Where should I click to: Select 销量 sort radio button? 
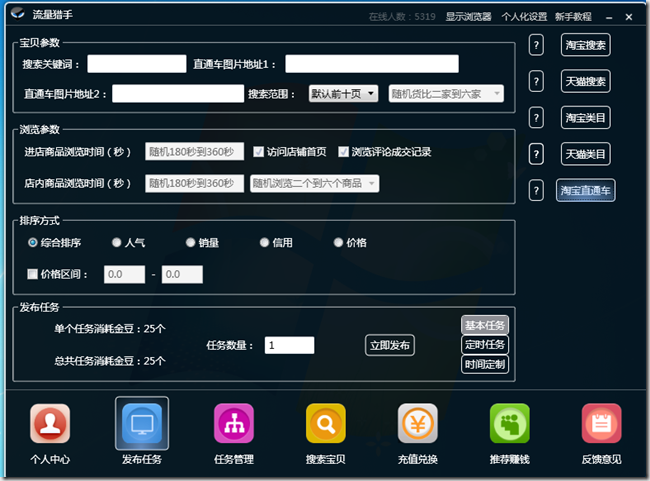pos(190,243)
